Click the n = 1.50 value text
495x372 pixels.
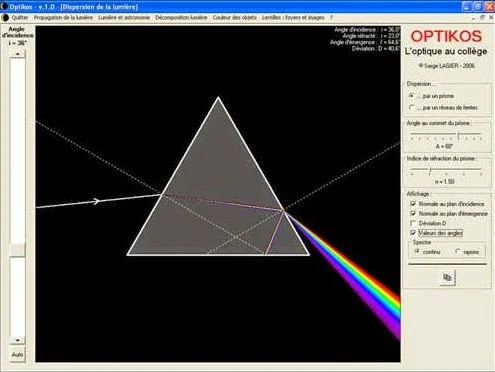444,182
